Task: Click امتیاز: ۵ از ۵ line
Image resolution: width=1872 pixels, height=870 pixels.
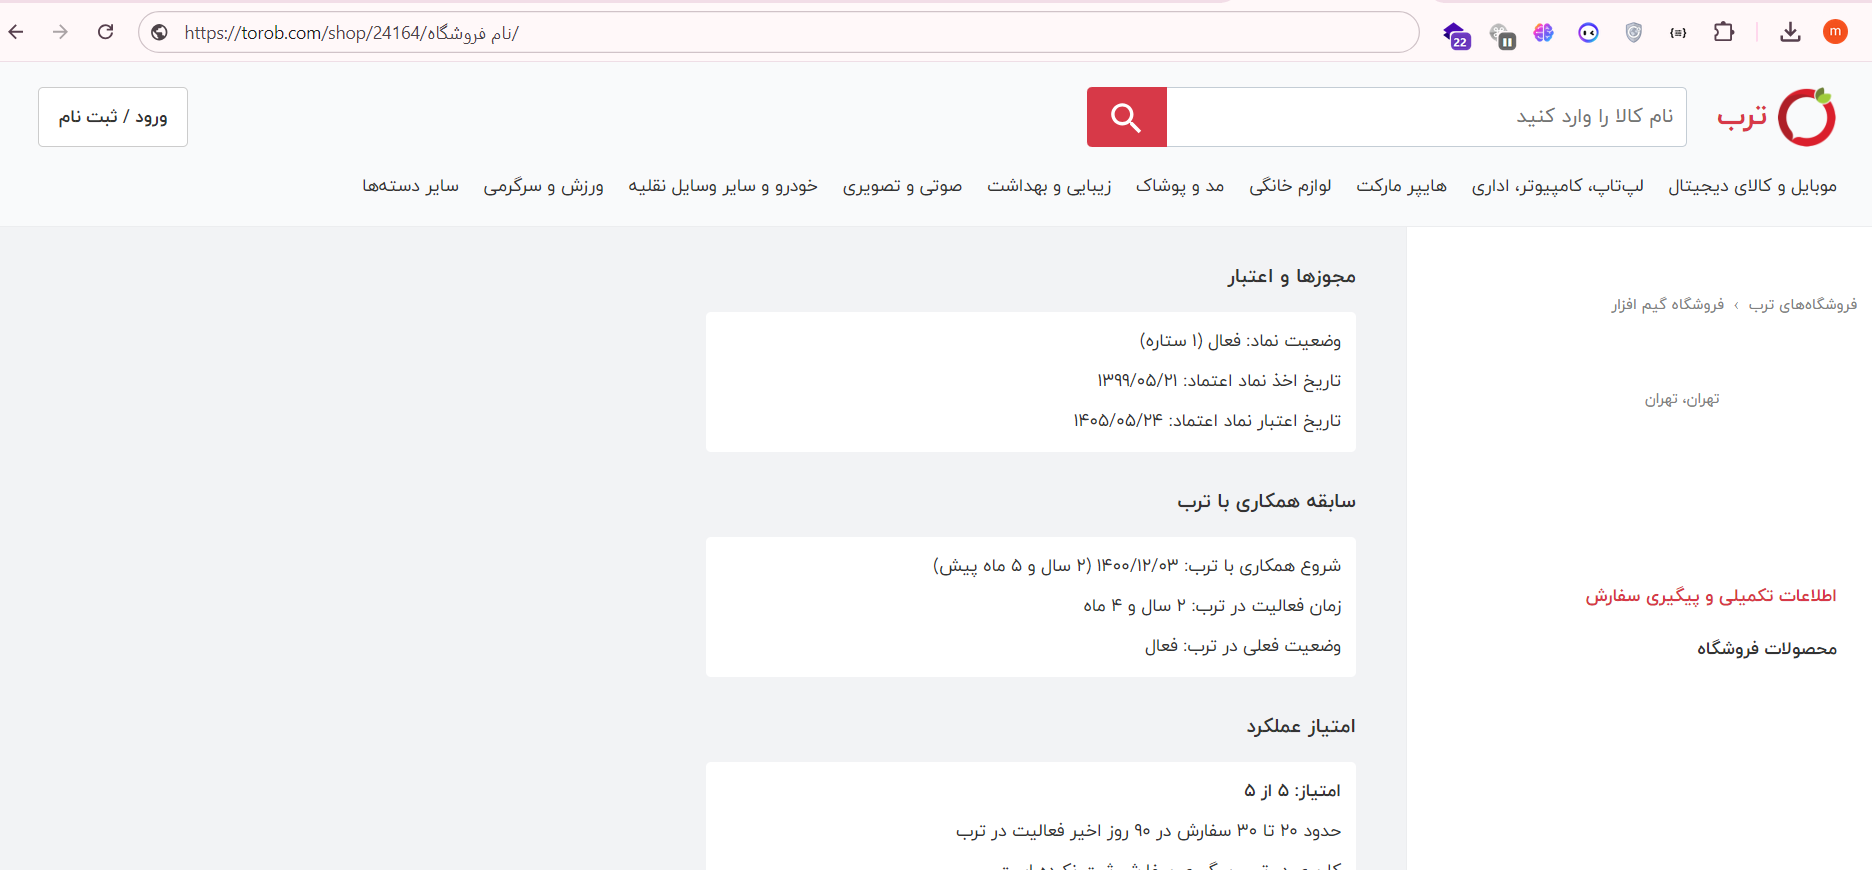Action: 1292,791
